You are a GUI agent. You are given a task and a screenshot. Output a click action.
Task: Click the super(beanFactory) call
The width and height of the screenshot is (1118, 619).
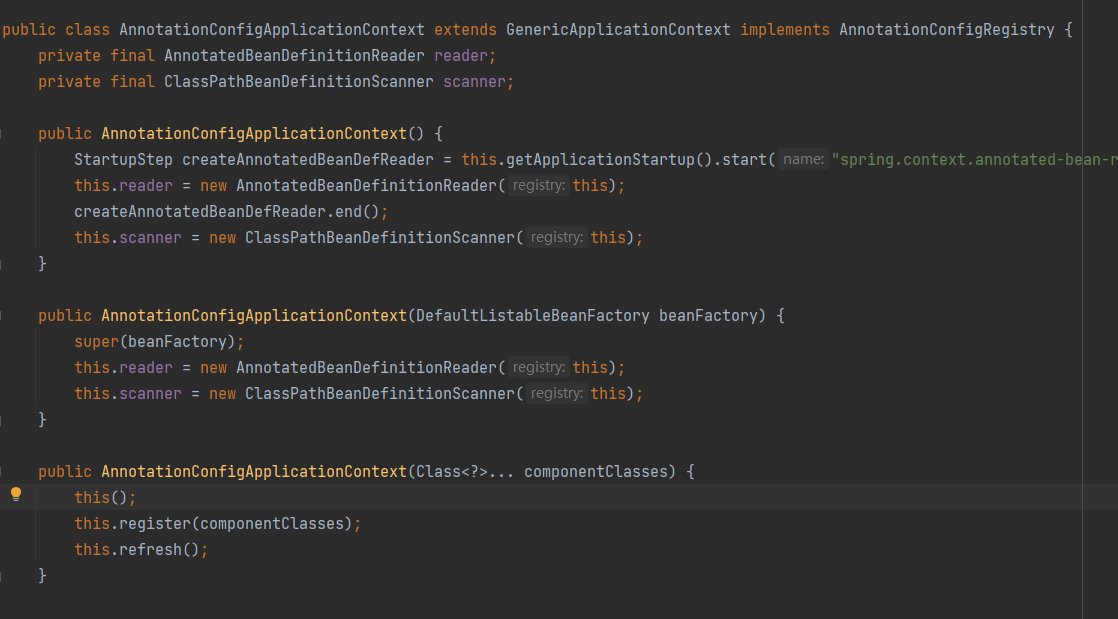tap(96, 342)
